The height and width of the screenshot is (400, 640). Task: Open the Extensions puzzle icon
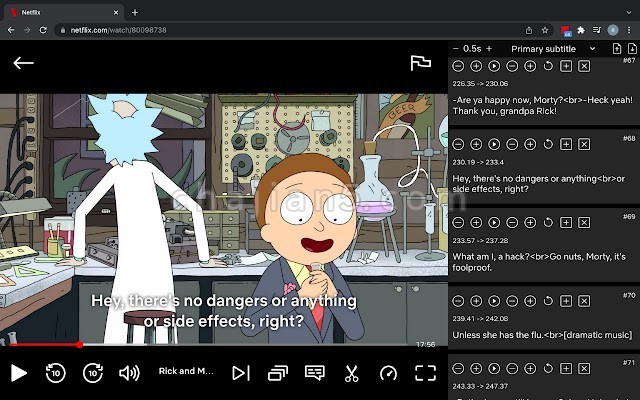(581, 30)
